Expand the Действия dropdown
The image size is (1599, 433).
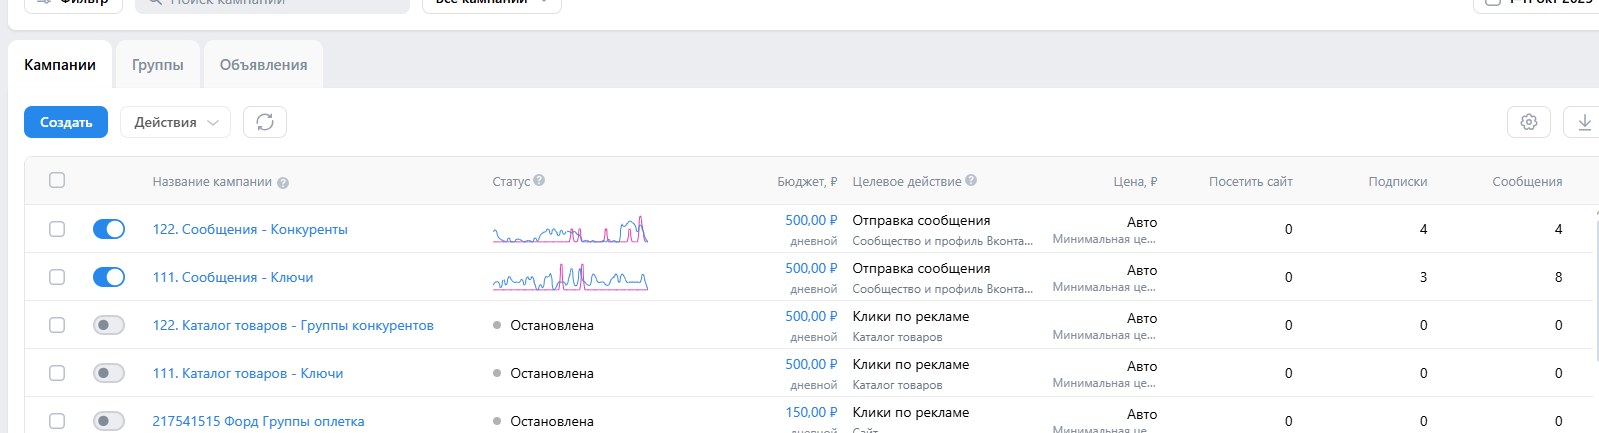tap(176, 122)
